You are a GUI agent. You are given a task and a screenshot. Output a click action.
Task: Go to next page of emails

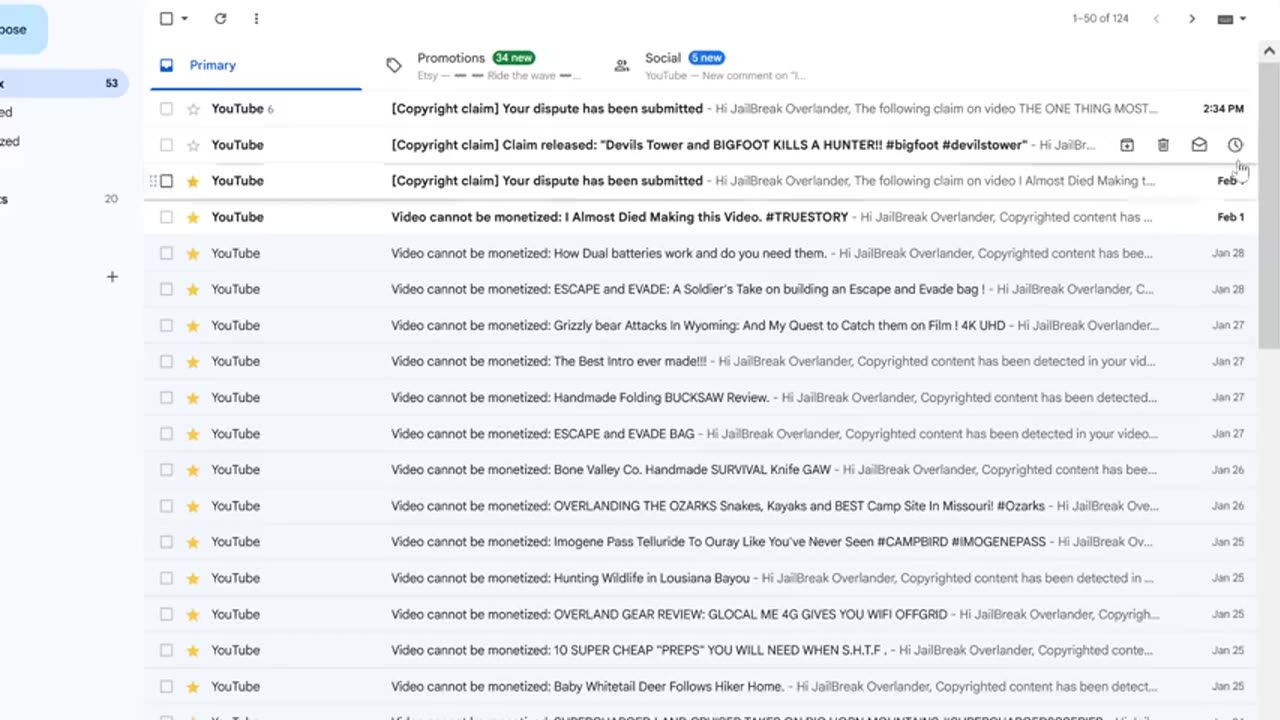1191,18
